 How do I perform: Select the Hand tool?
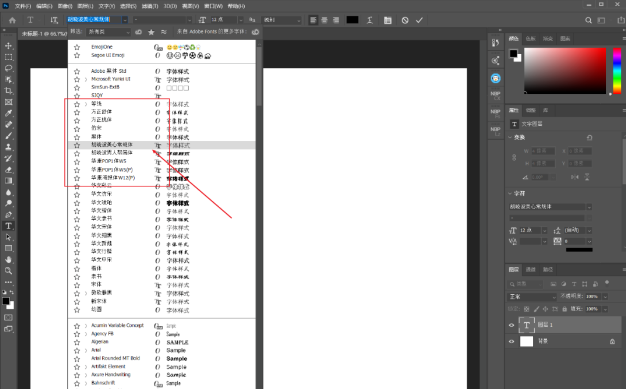click(x=8, y=259)
